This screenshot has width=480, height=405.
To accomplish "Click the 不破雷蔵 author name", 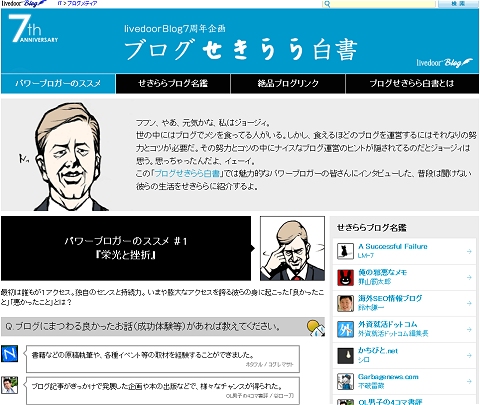I will pyautogui.click(x=371, y=386).
